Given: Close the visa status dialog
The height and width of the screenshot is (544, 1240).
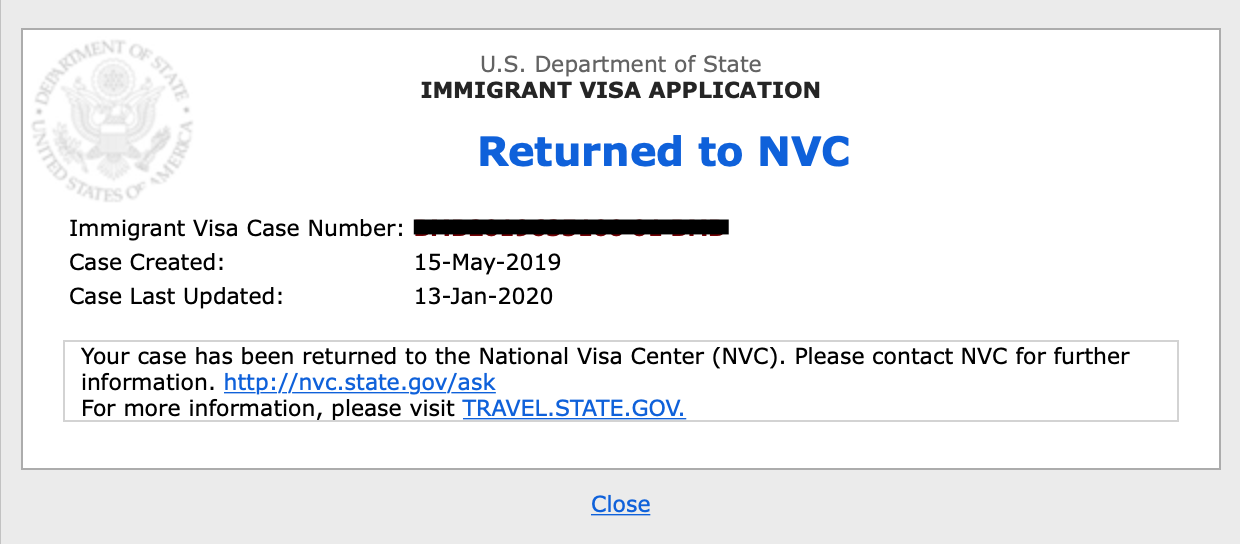Looking at the screenshot, I should click(x=620, y=504).
